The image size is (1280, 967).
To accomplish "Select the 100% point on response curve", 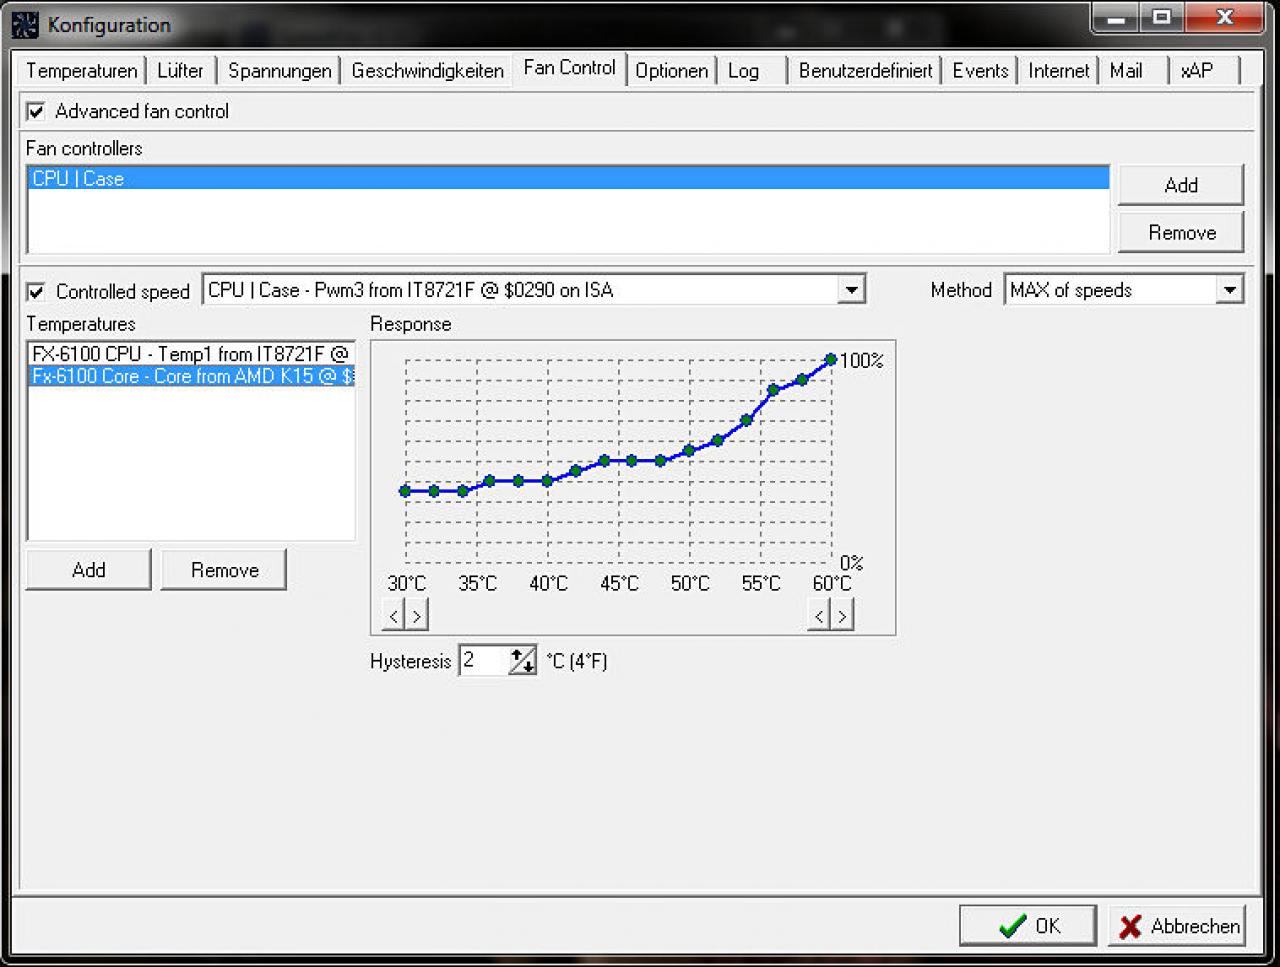I will coord(831,359).
